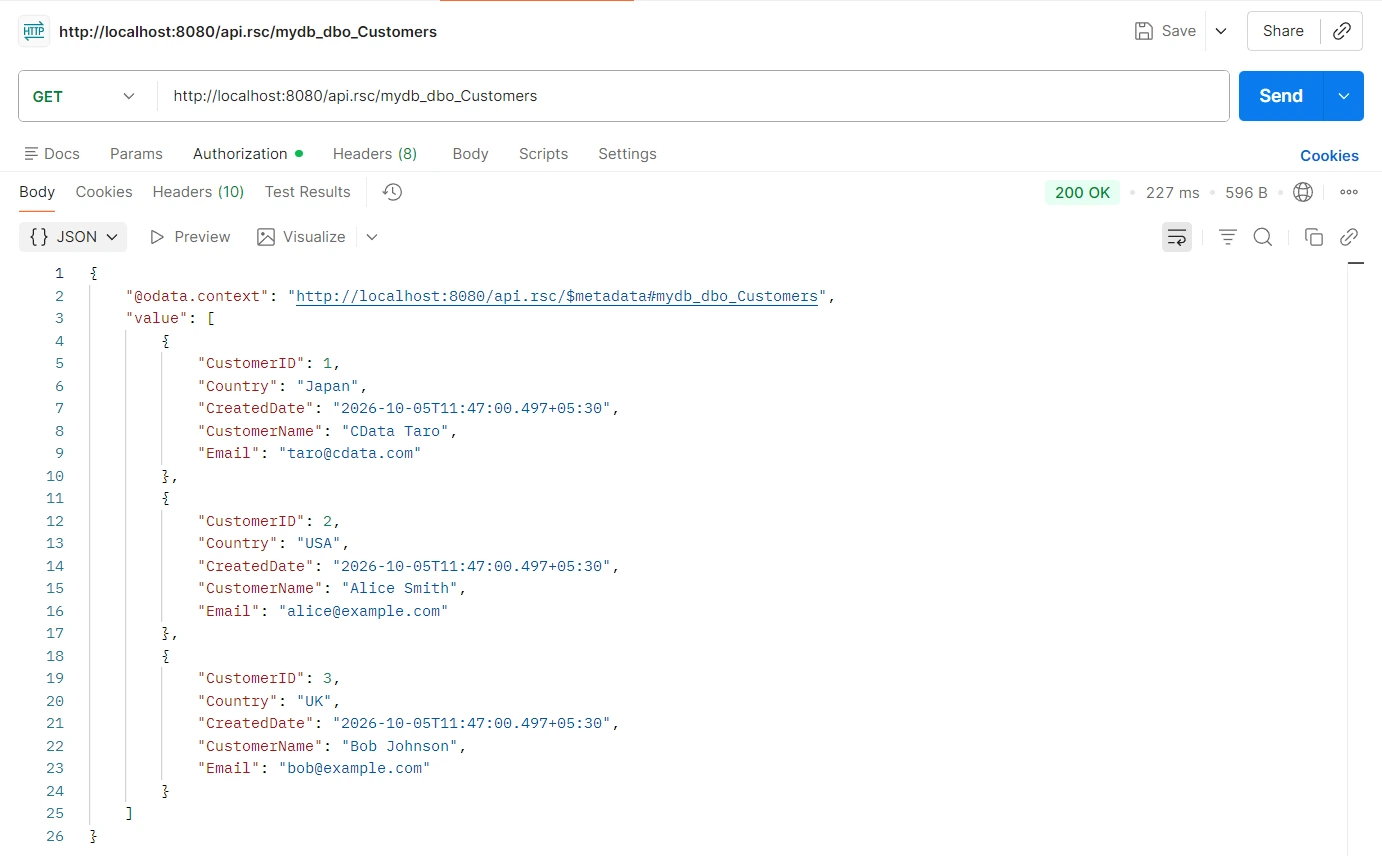Open the response more options ellipsis
Viewport: 1382px width, 856px height.
pos(1349,192)
